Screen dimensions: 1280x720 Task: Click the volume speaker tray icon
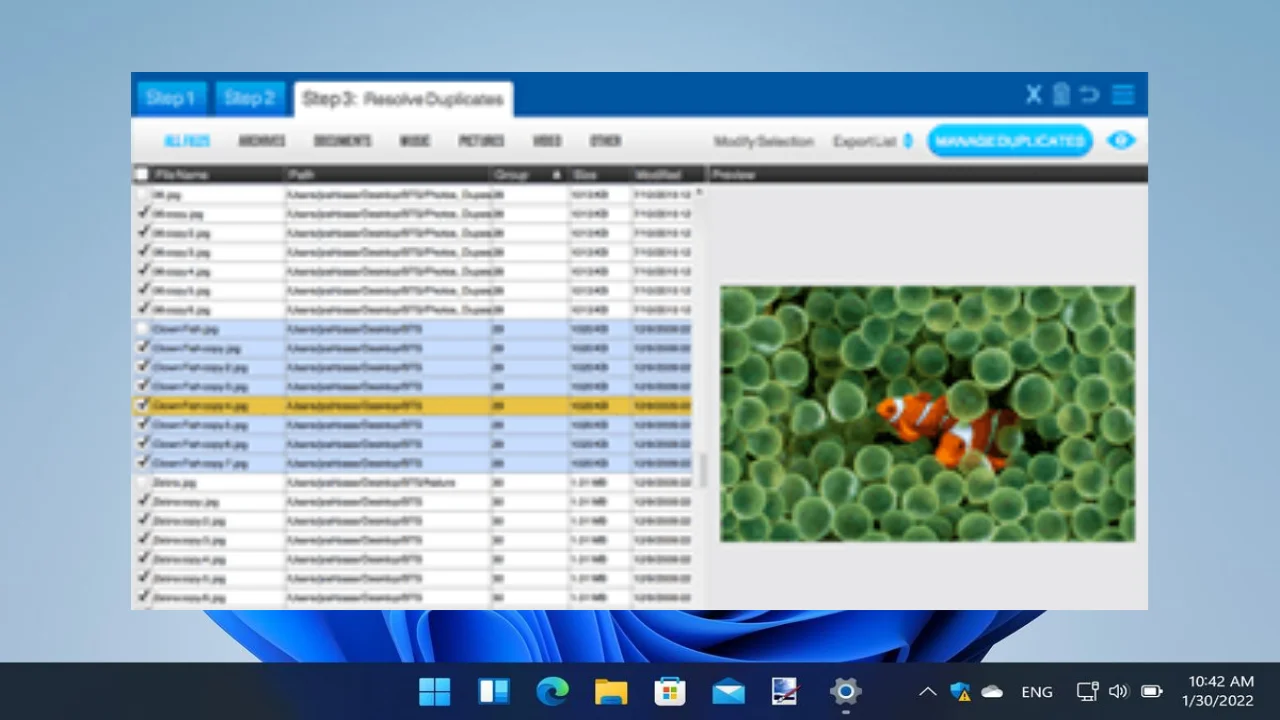point(1119,691)
